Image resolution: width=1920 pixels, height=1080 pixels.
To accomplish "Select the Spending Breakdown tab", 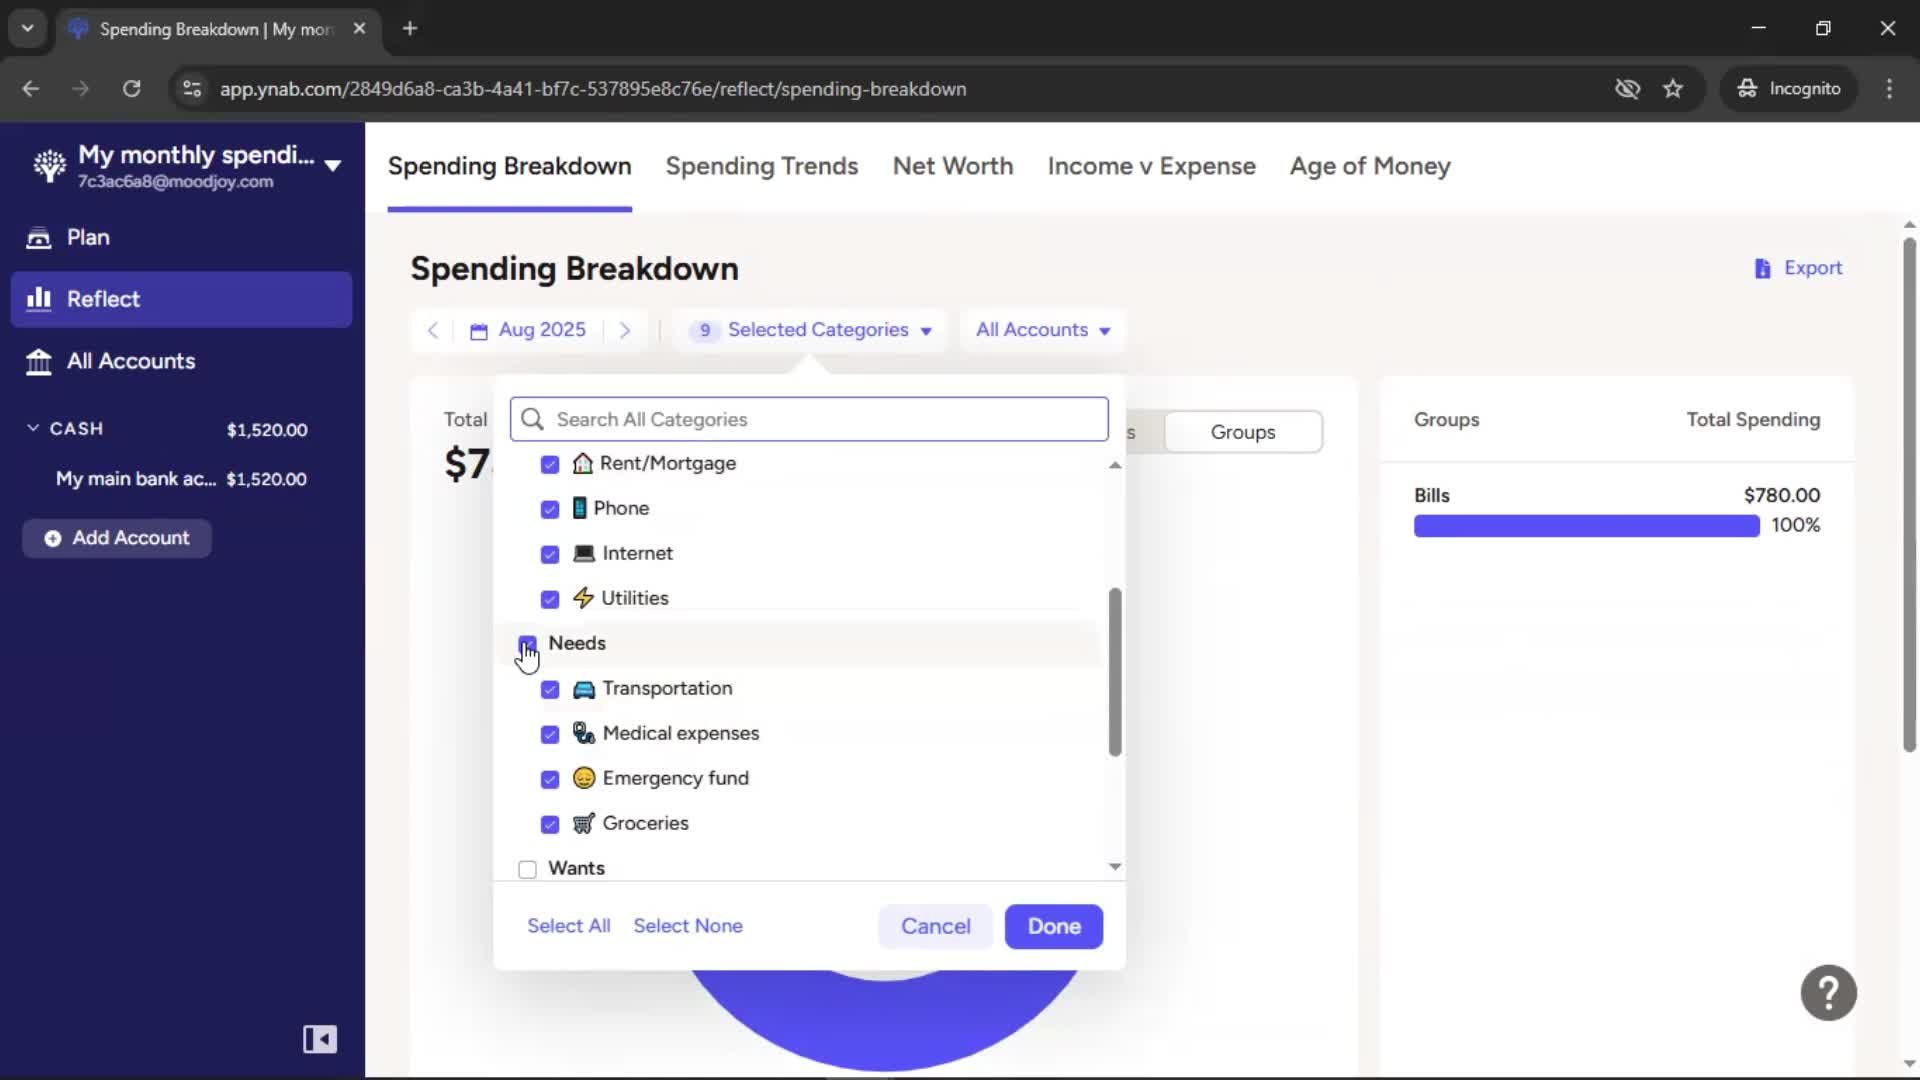I will 509,166.
